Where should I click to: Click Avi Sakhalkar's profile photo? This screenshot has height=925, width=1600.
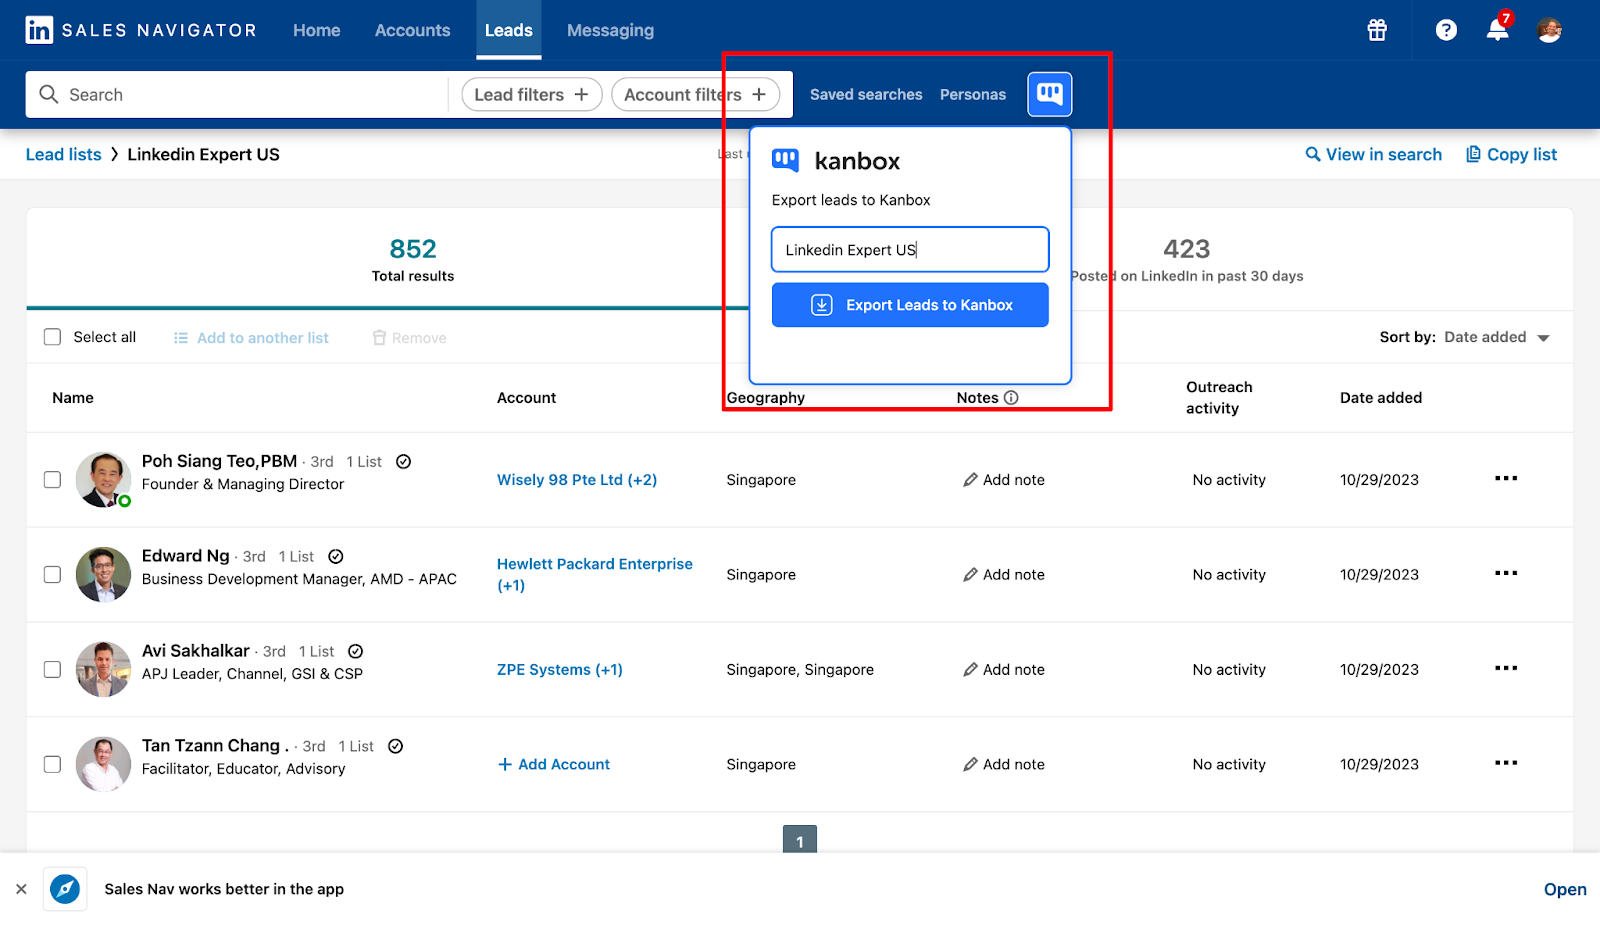pyautogui.click(x=103, y=669)
